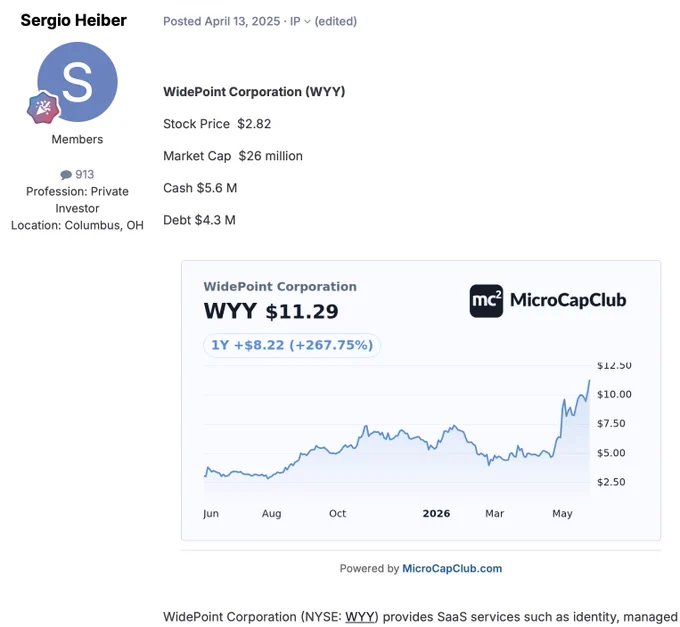
Task: Click the May label on chart axis
Action: pos(562,514)
